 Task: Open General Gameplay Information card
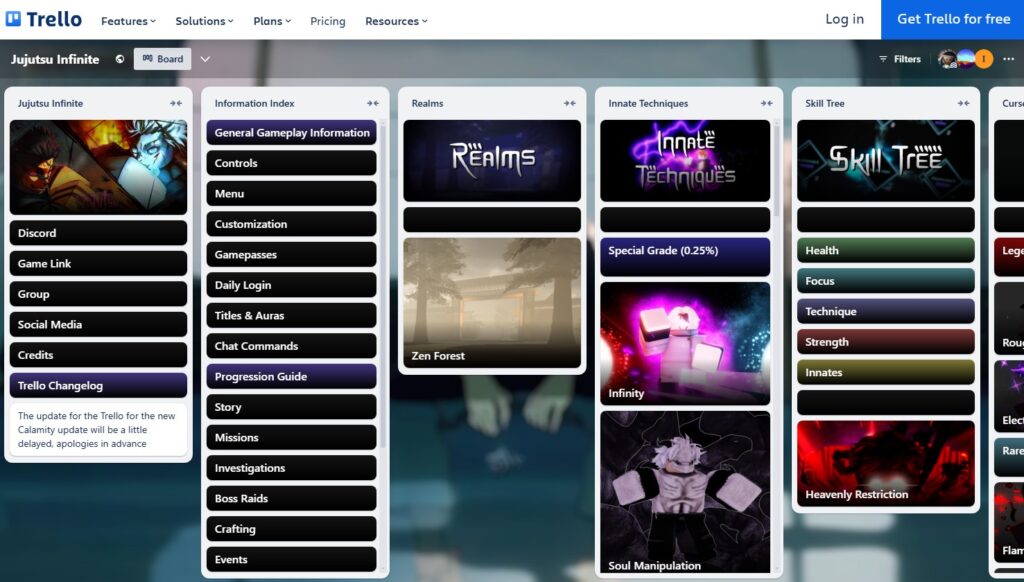coord(291,133)
